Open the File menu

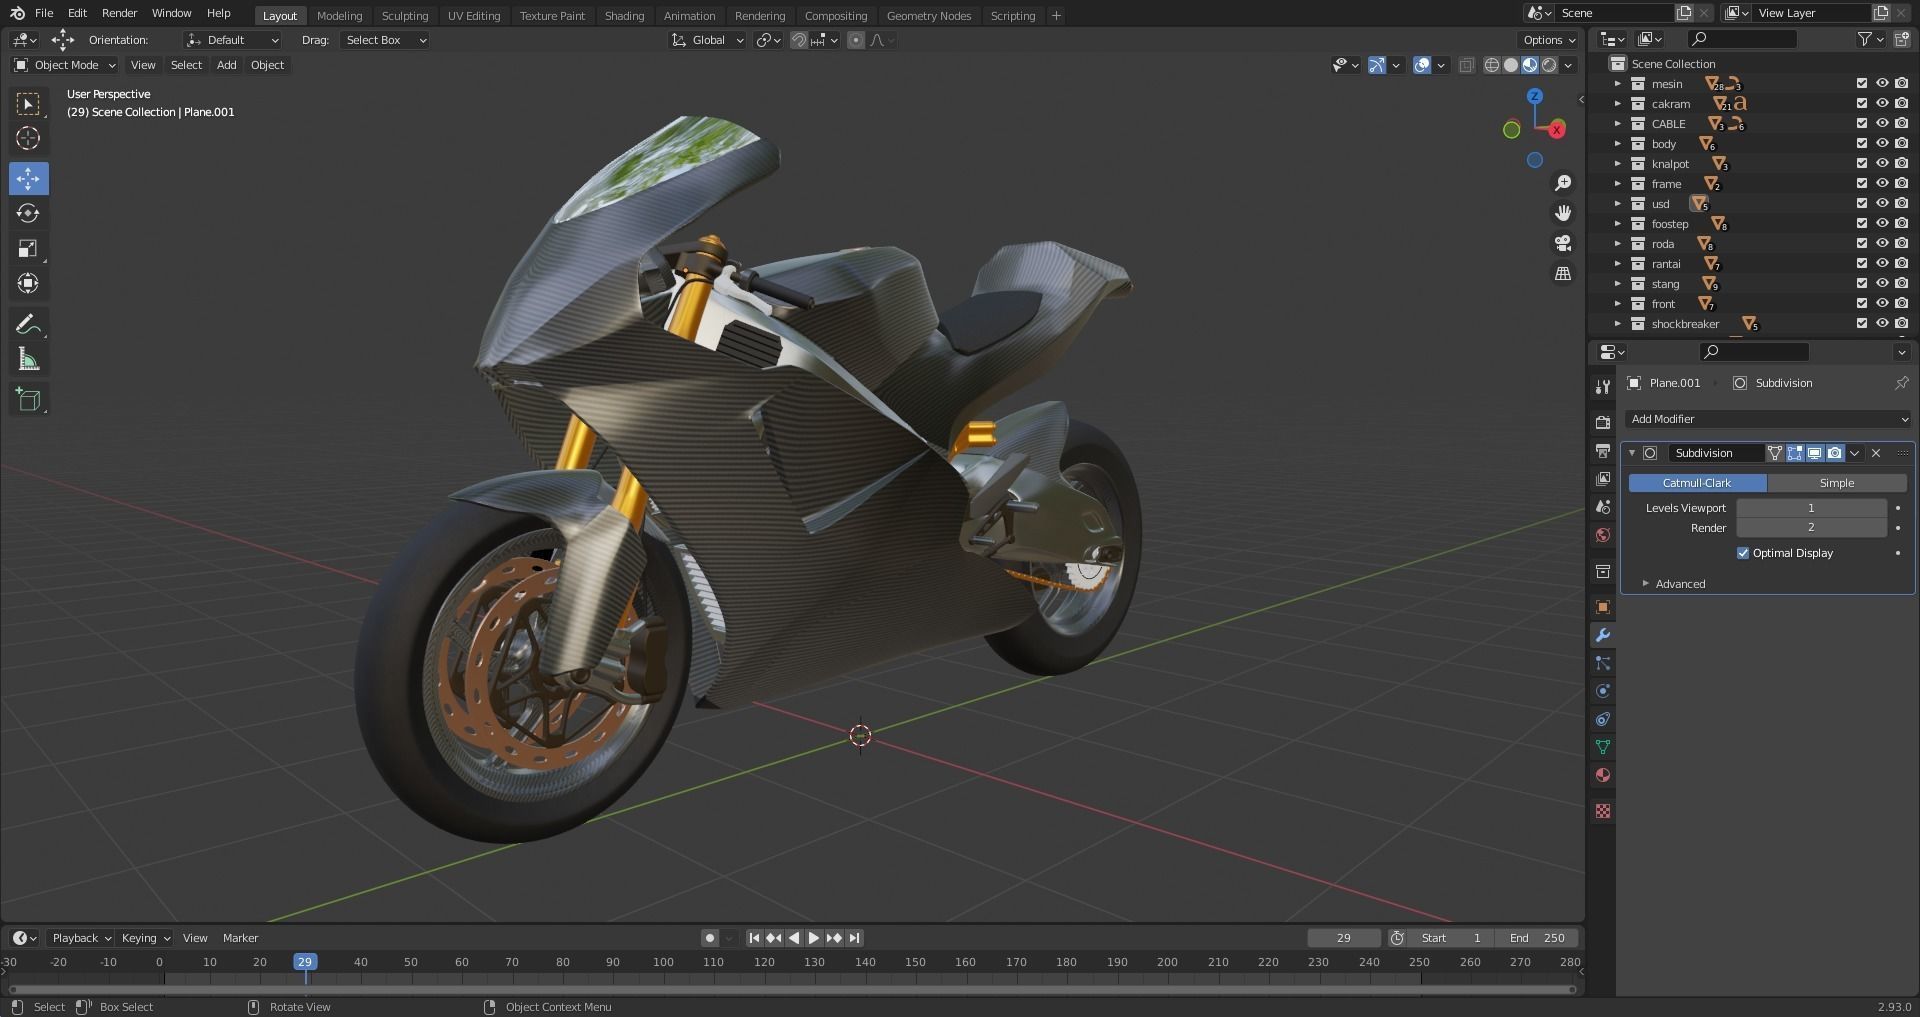point(44,13)
